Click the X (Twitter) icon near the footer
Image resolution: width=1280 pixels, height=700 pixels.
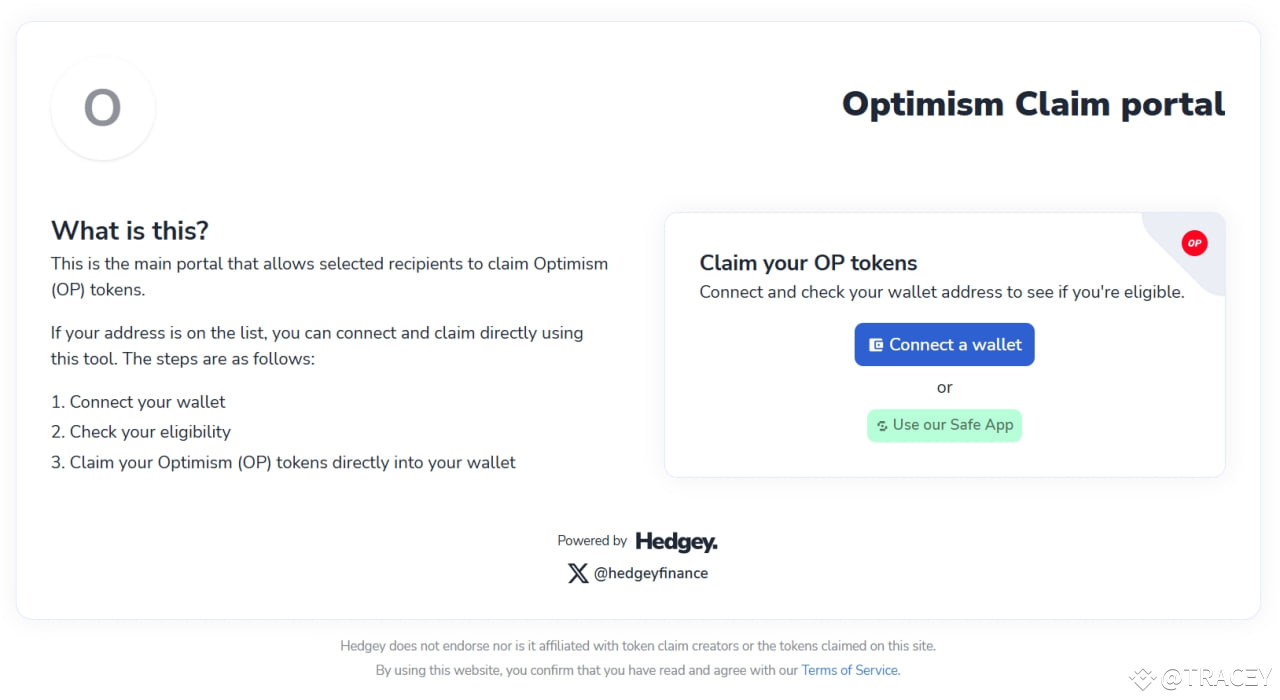tap(578, 573)
